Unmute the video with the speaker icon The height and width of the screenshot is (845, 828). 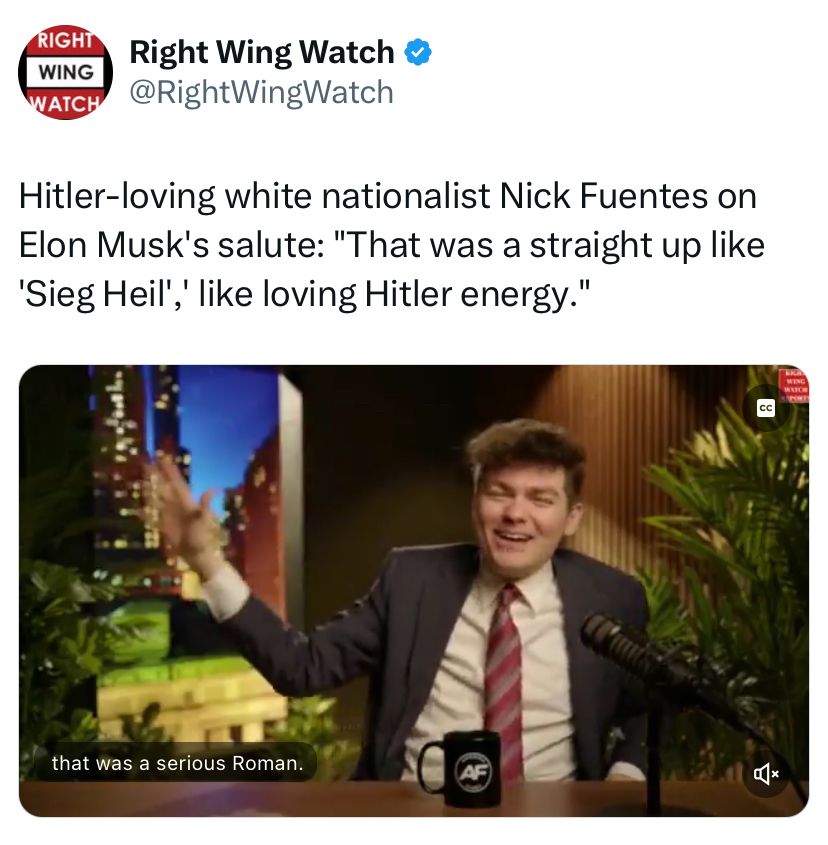(766, 774)
